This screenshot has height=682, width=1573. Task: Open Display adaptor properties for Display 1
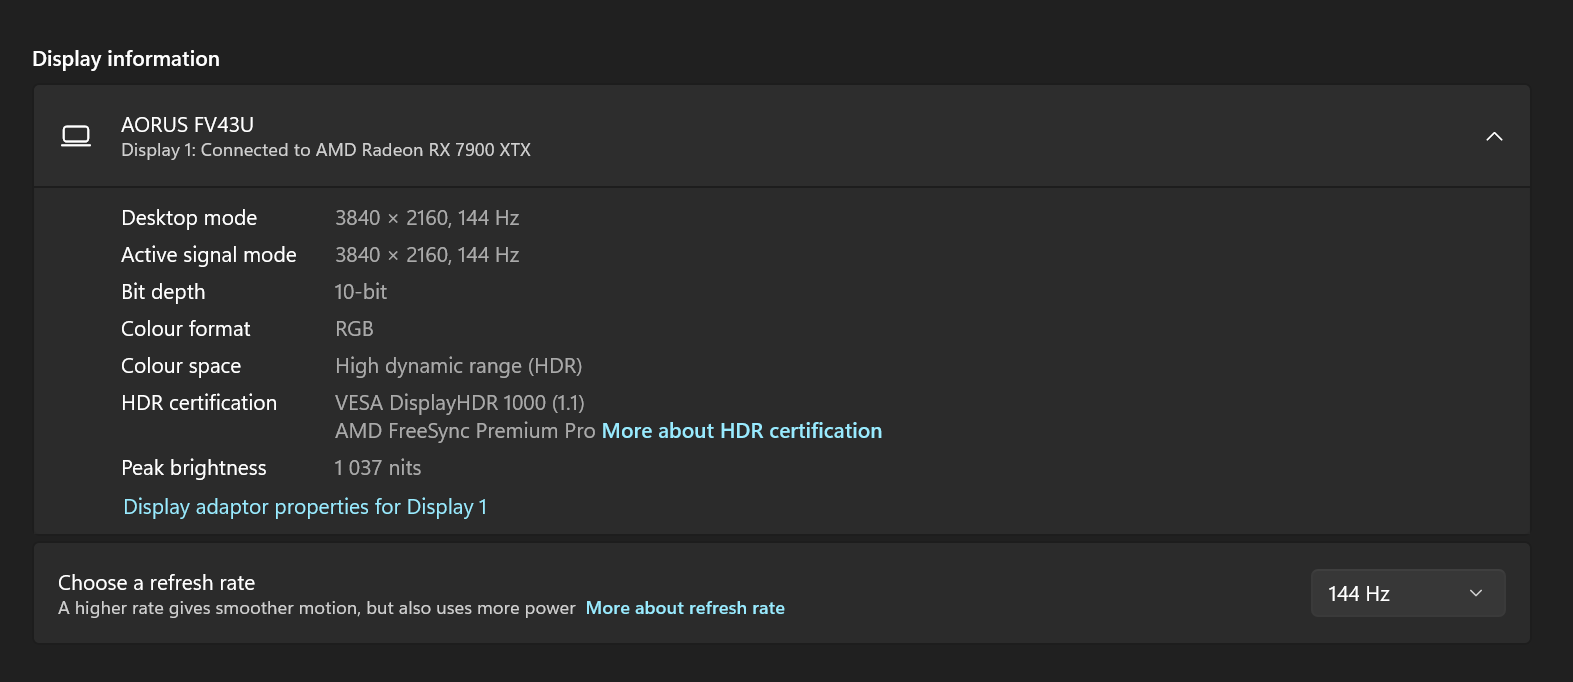tap(305, 507)
